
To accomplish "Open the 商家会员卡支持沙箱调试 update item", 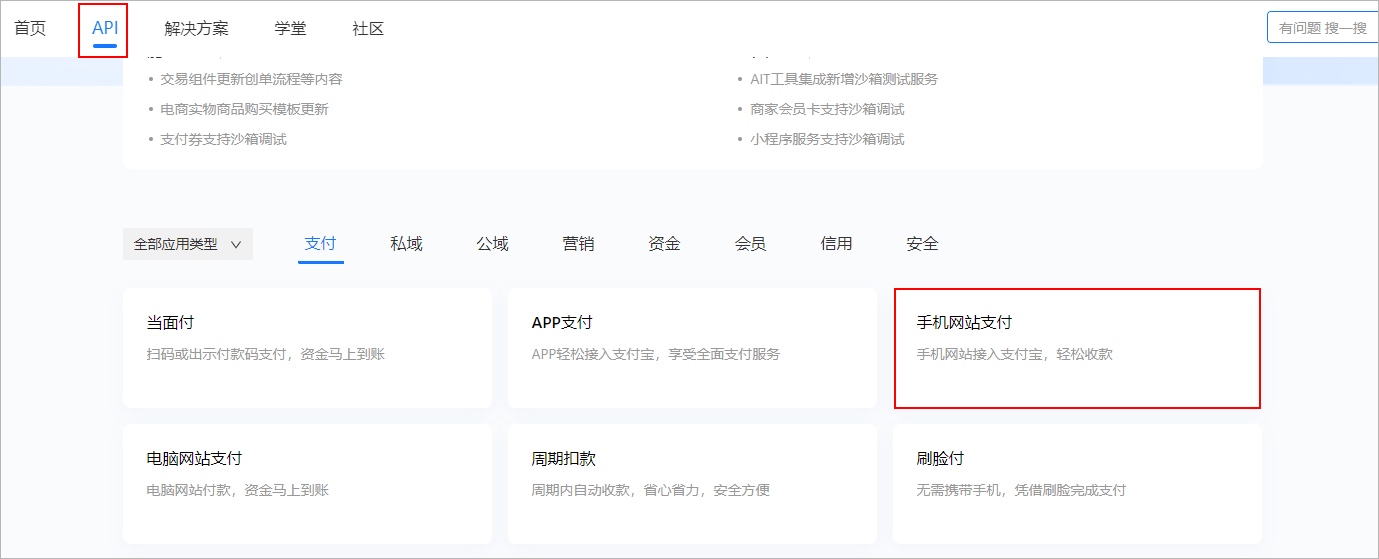I will point(827,109).
